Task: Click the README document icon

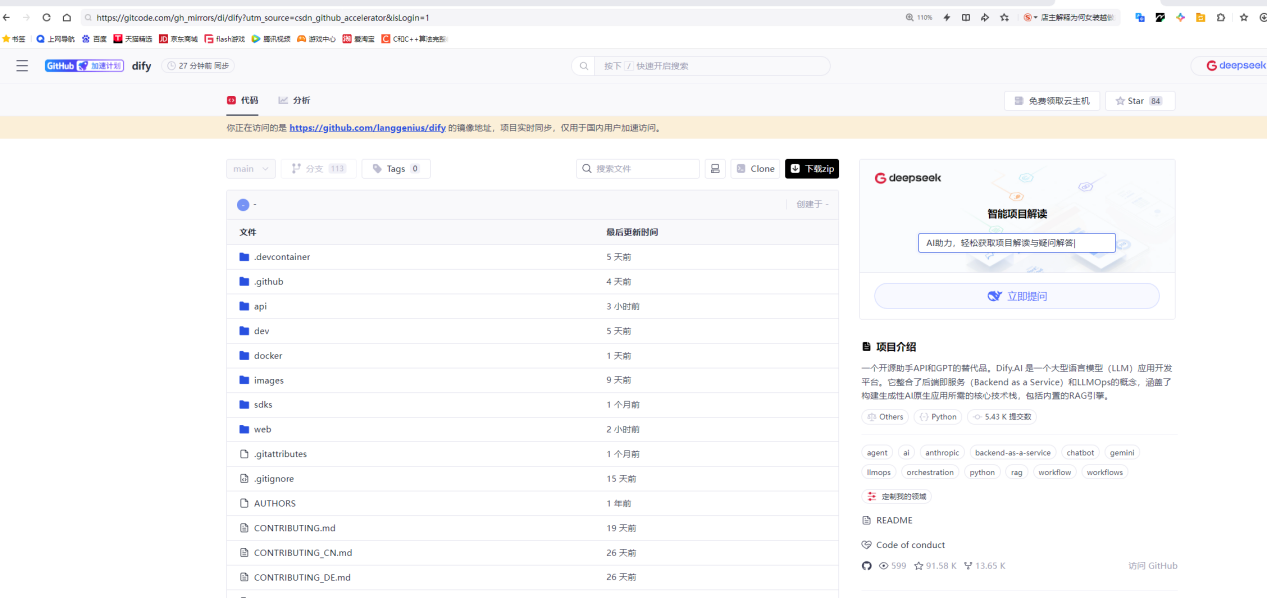Action: click(866, 520)
